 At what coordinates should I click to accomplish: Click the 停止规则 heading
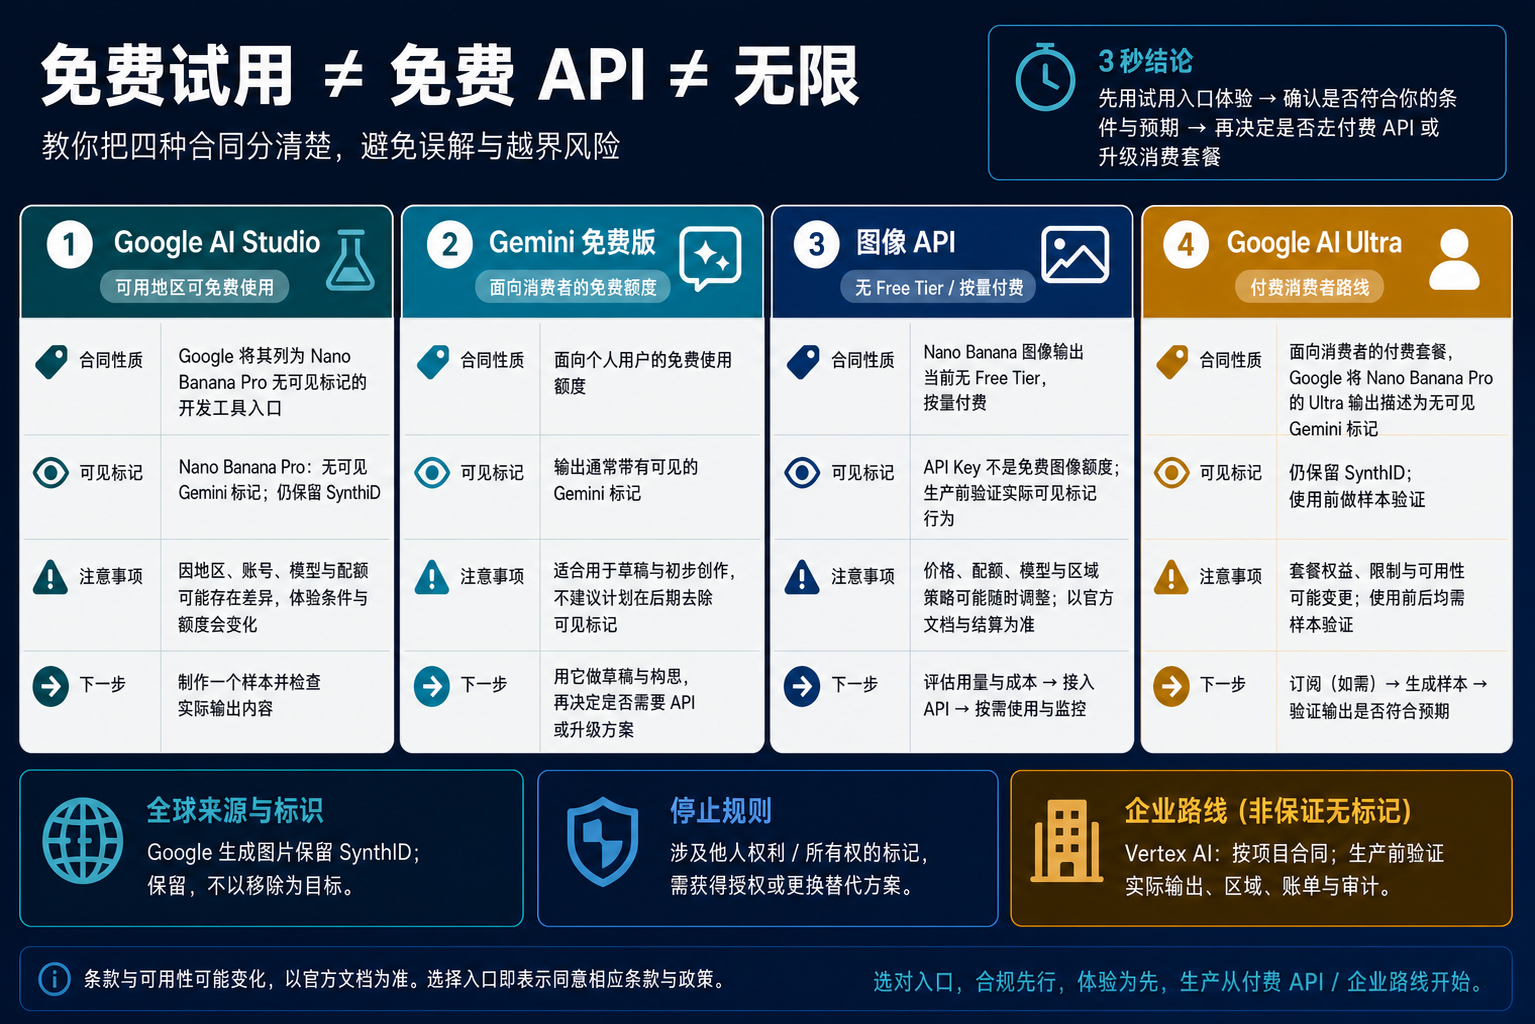721,810
